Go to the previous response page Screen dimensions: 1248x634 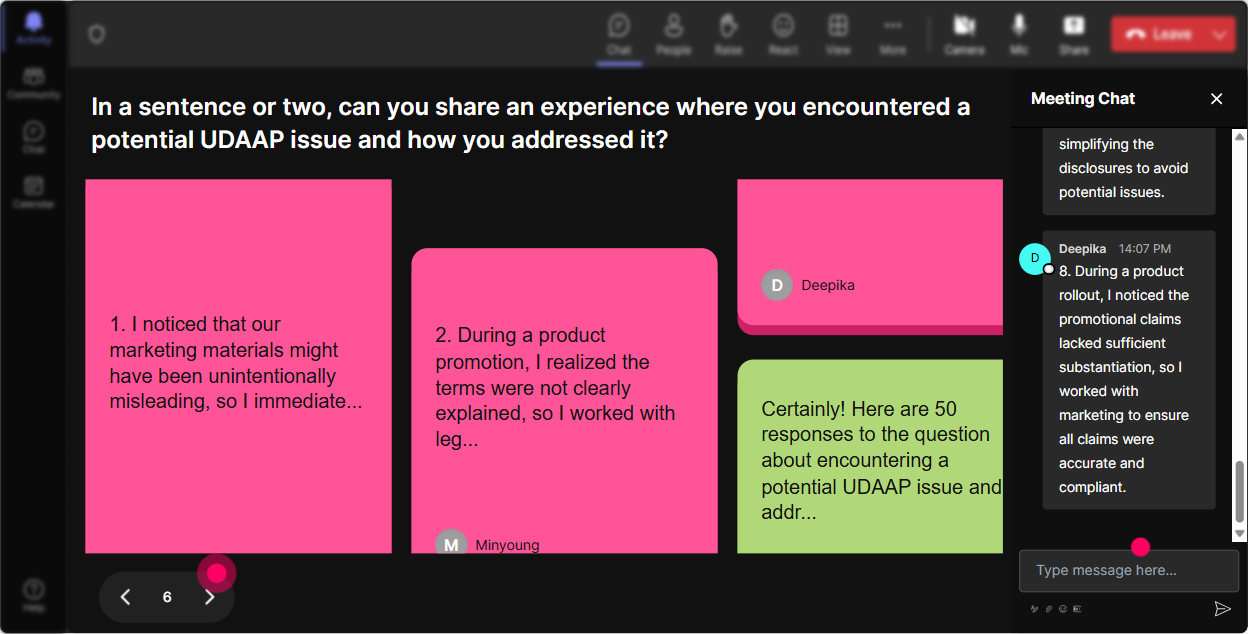point(125,597)
